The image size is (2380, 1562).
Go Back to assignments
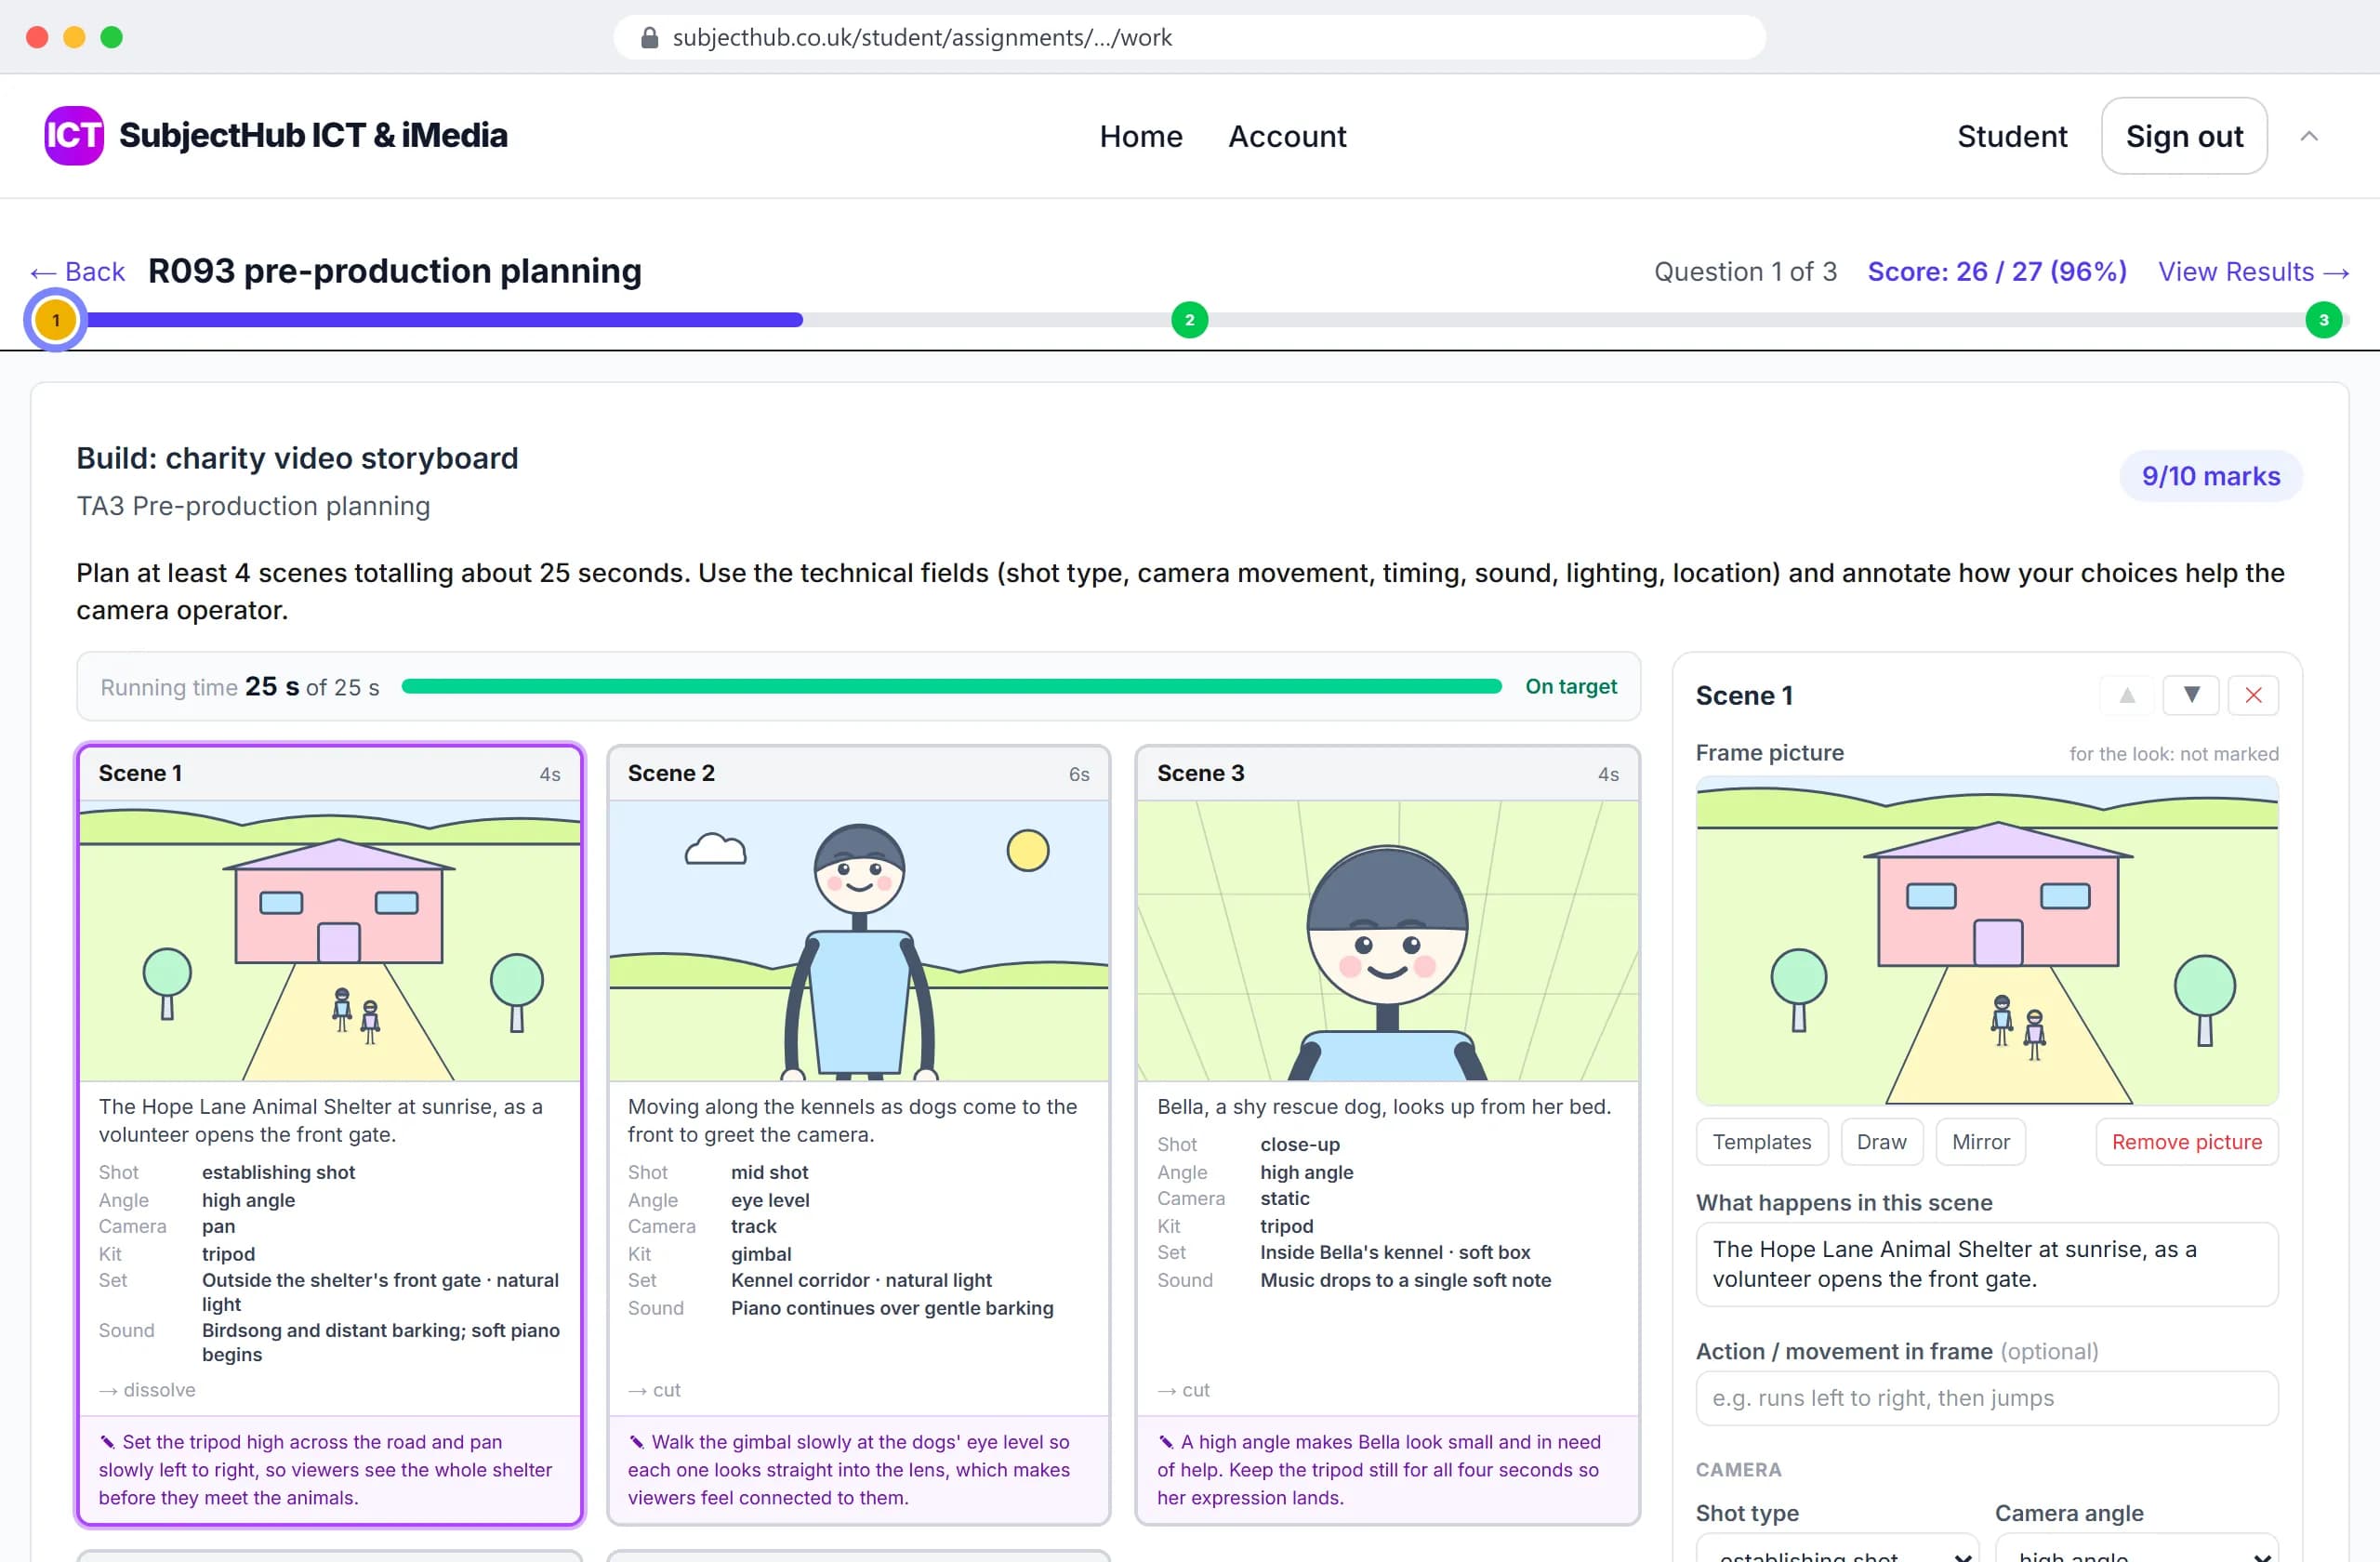[x=78, y=272]
